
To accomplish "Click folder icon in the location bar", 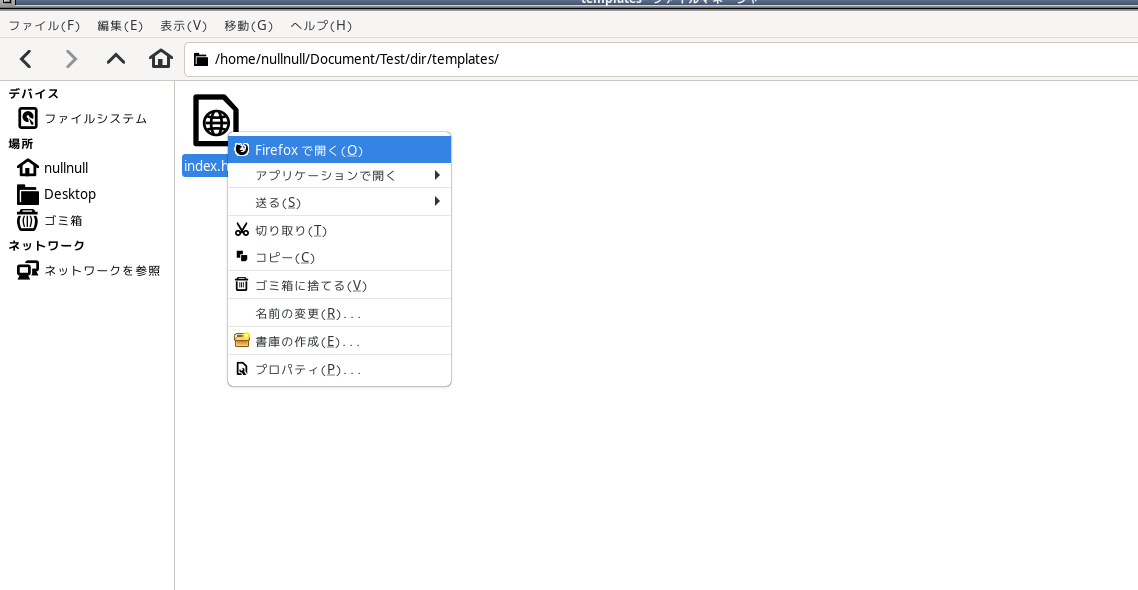I will [201, 60].
